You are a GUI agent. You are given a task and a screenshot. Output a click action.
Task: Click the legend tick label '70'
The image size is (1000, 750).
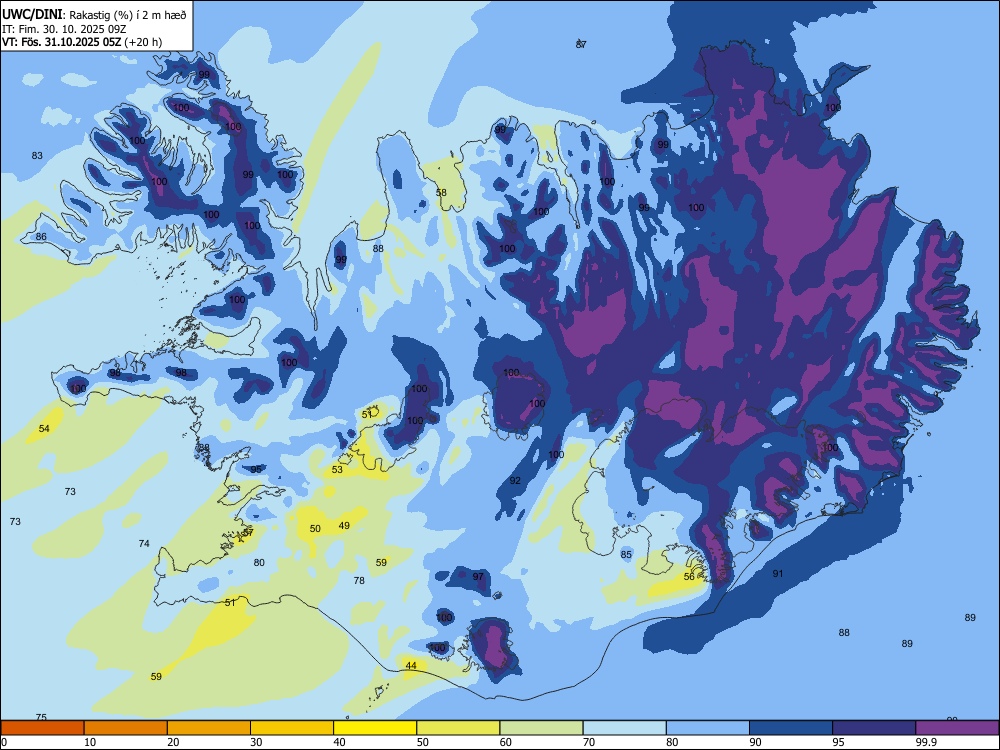tap(589, 742)
